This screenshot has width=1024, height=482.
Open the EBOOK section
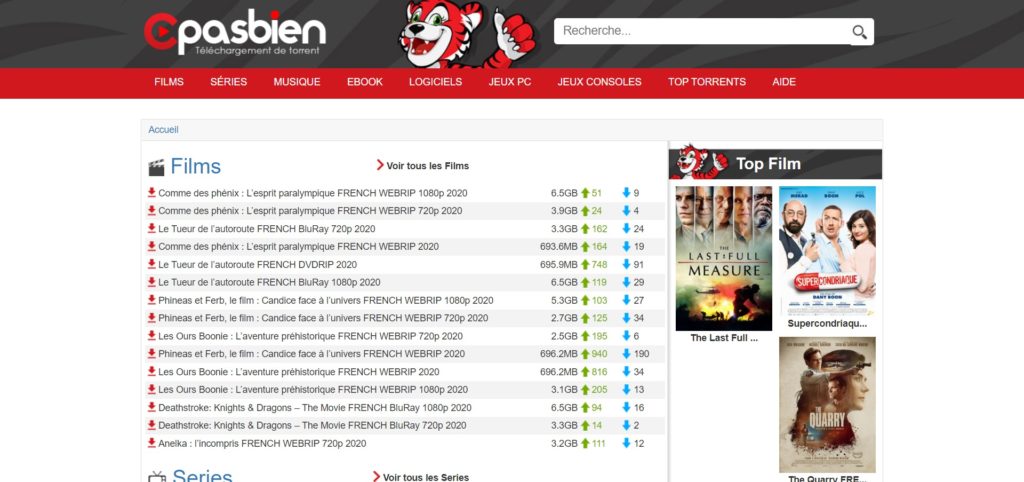[365, 82]
